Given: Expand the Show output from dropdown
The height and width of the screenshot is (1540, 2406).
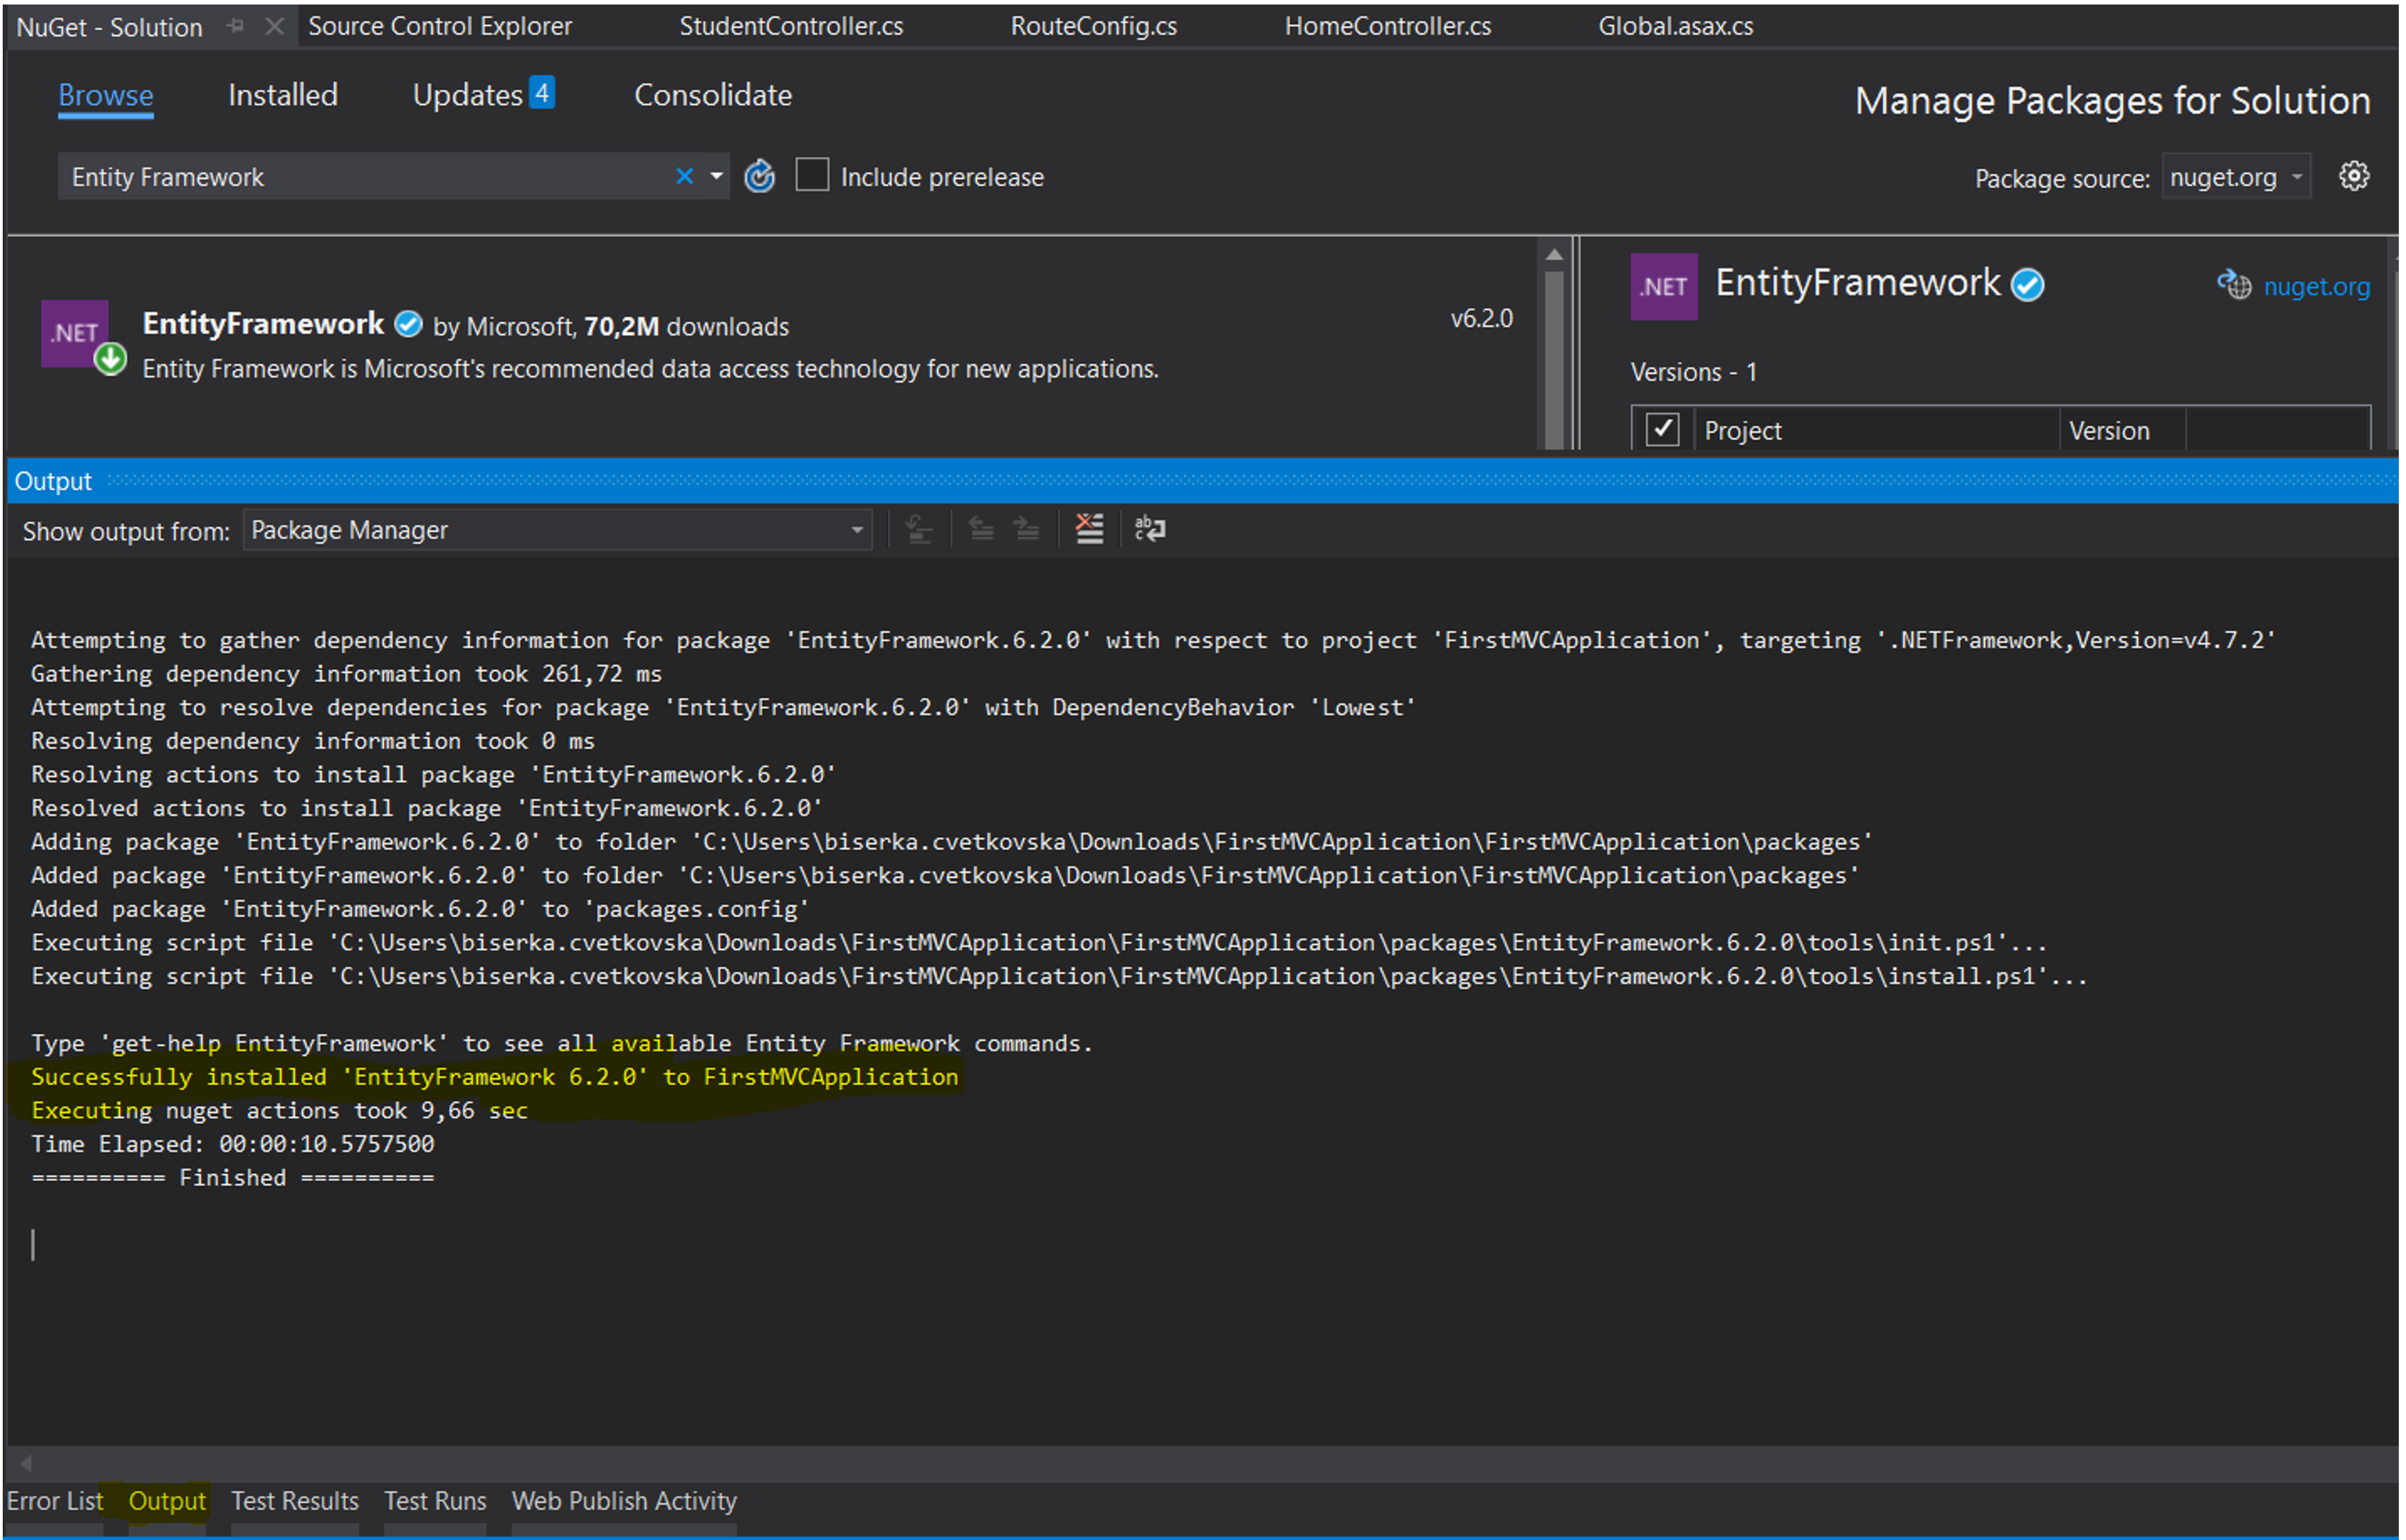Looking at the screenshot, I should pos(857,530).
